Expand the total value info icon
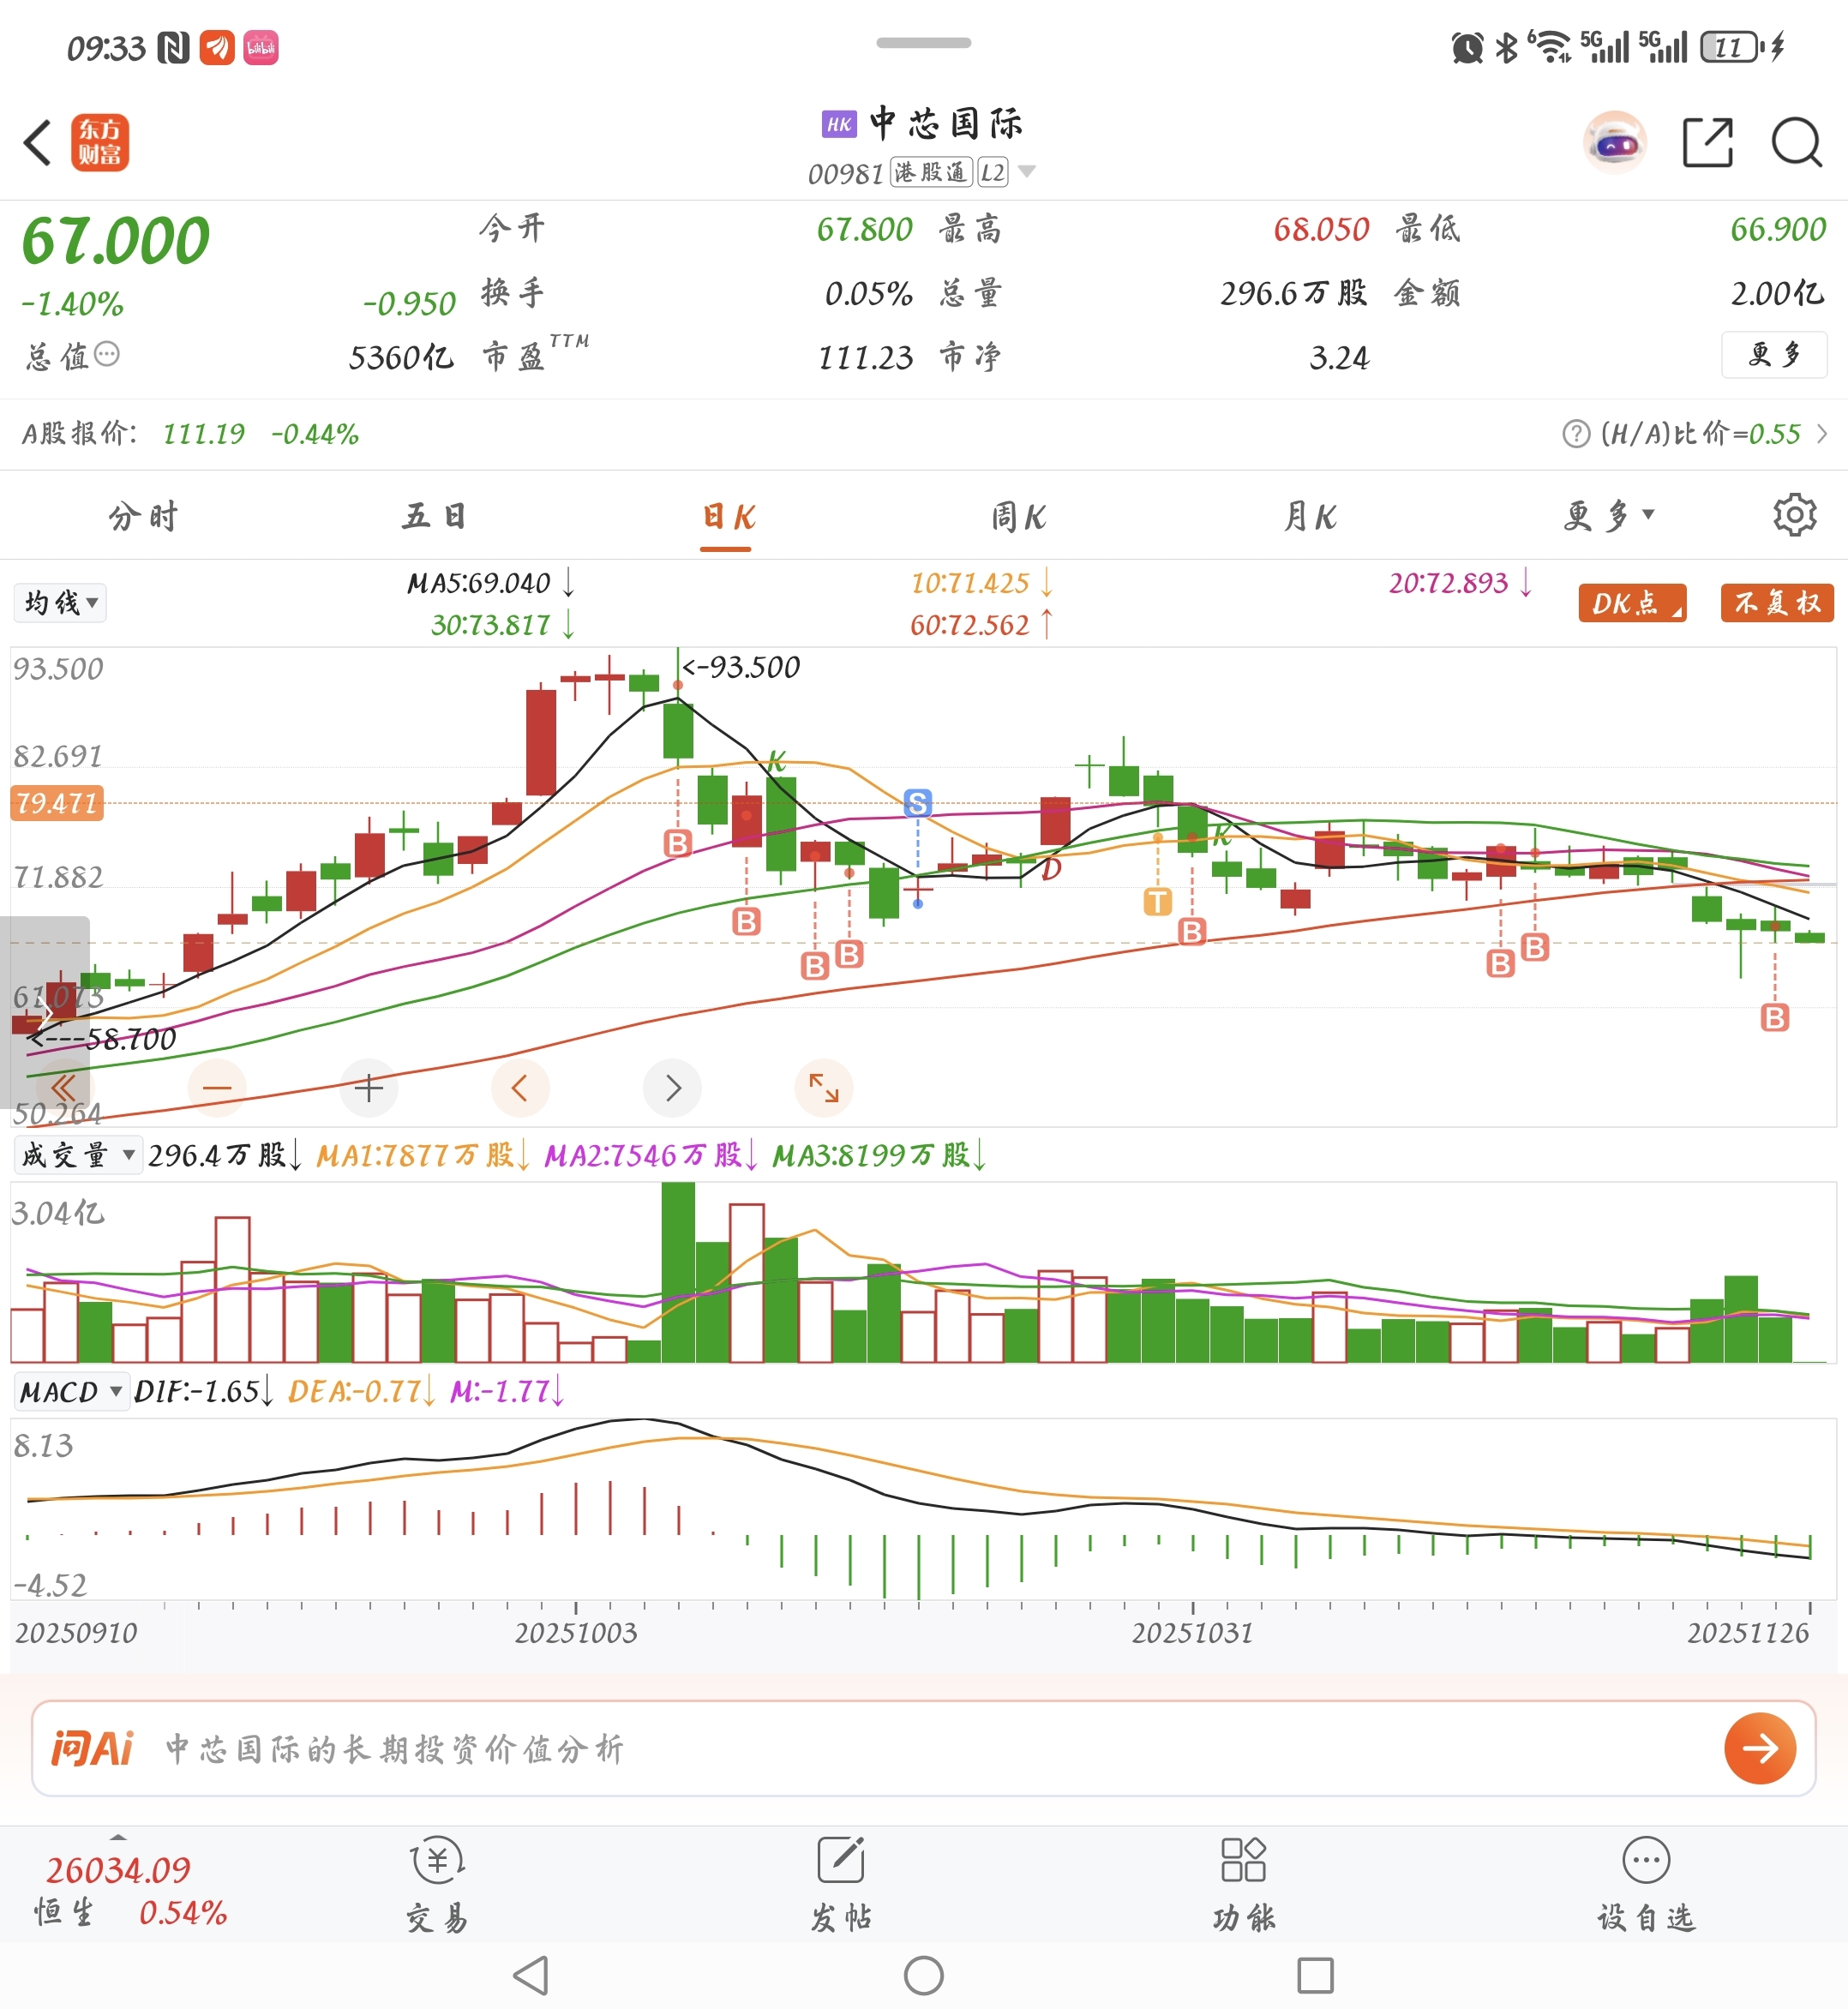This screenshot has width=1848, height=2009. pyautogui.click(x=107, y=354)
